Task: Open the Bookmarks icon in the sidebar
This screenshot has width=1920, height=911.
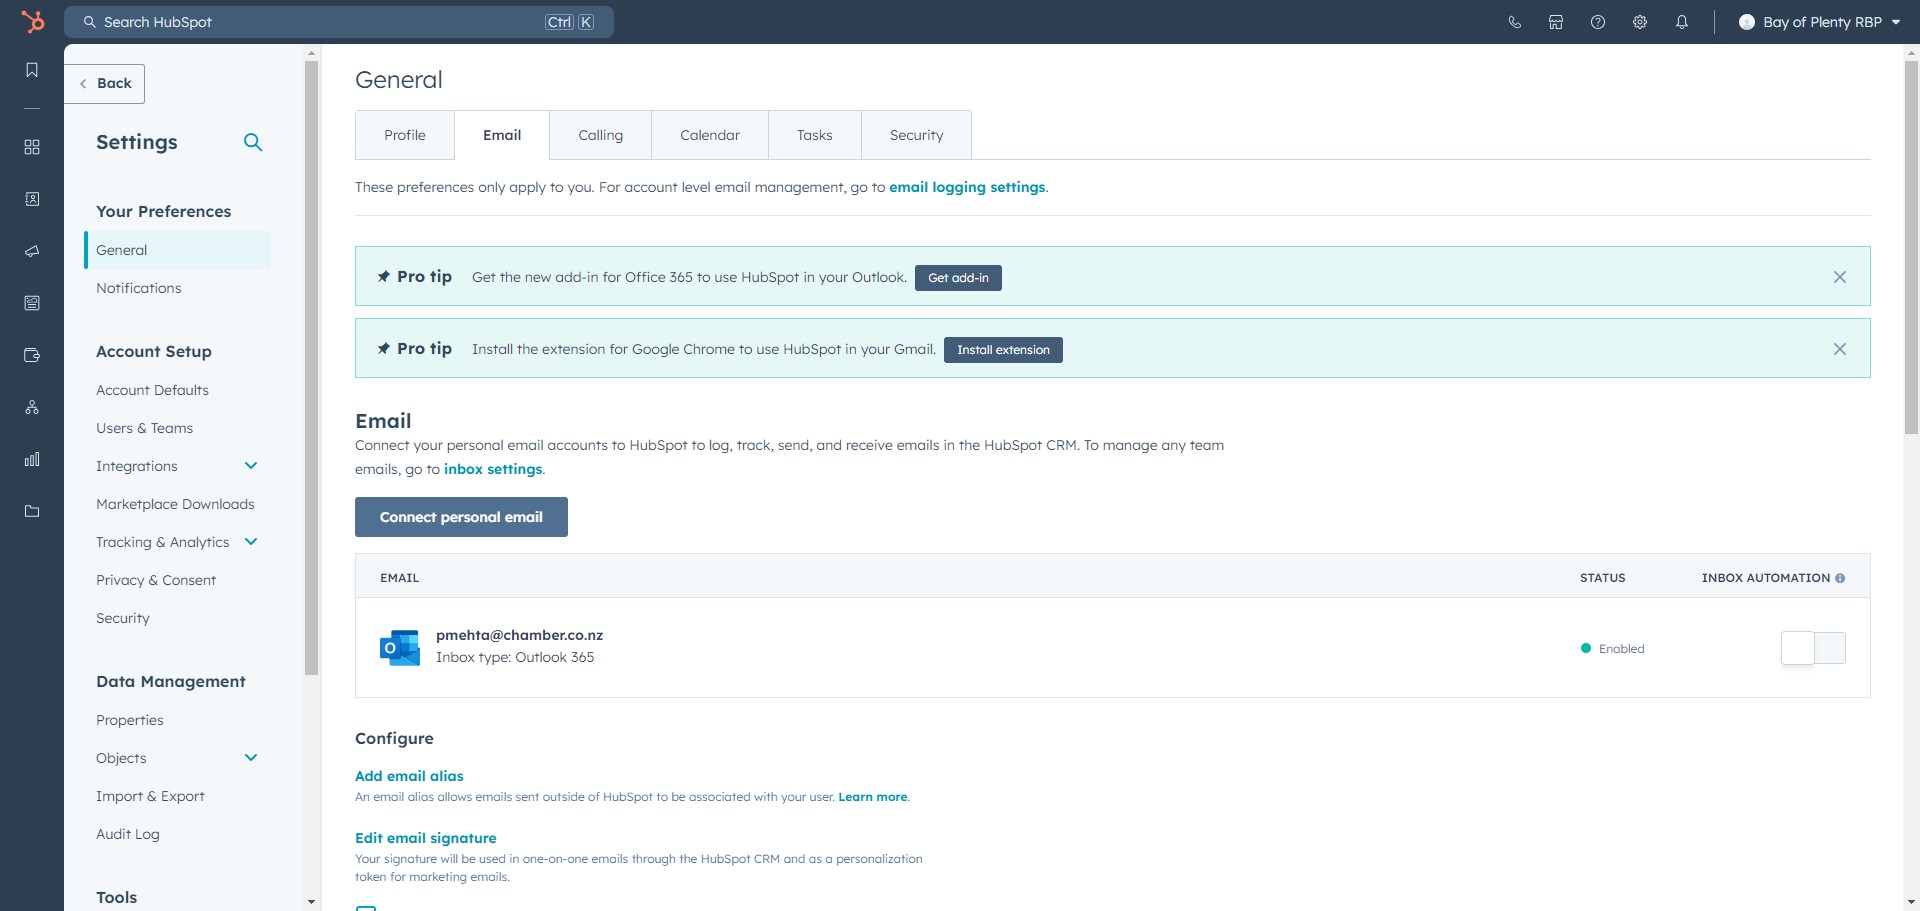Action: point(31,70)
